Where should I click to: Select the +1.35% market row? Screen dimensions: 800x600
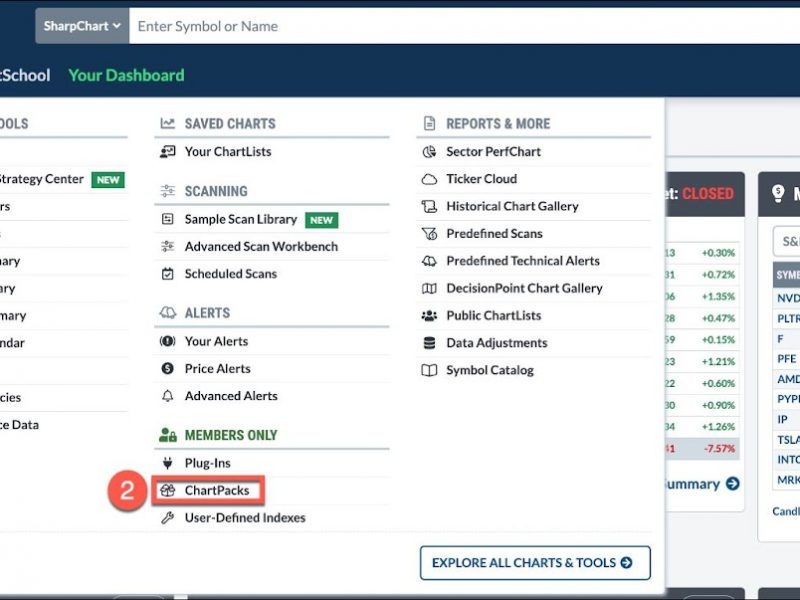coord(702,296)
